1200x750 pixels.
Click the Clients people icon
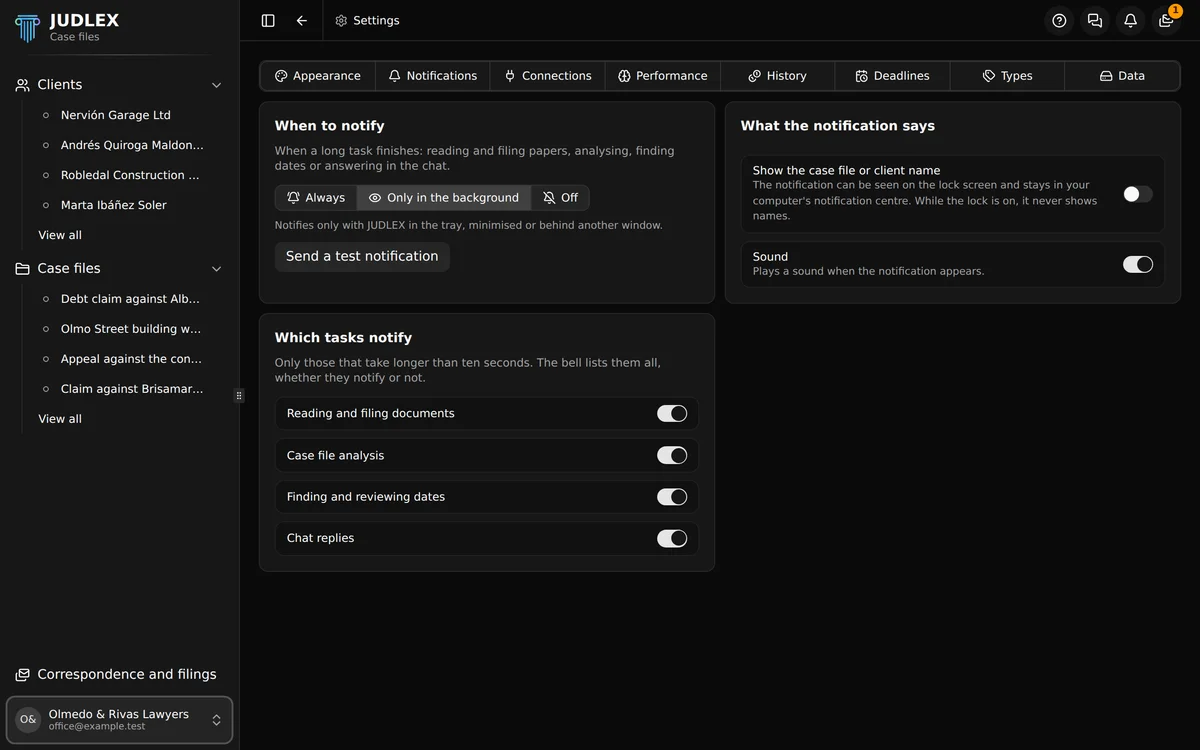point(22,85)
